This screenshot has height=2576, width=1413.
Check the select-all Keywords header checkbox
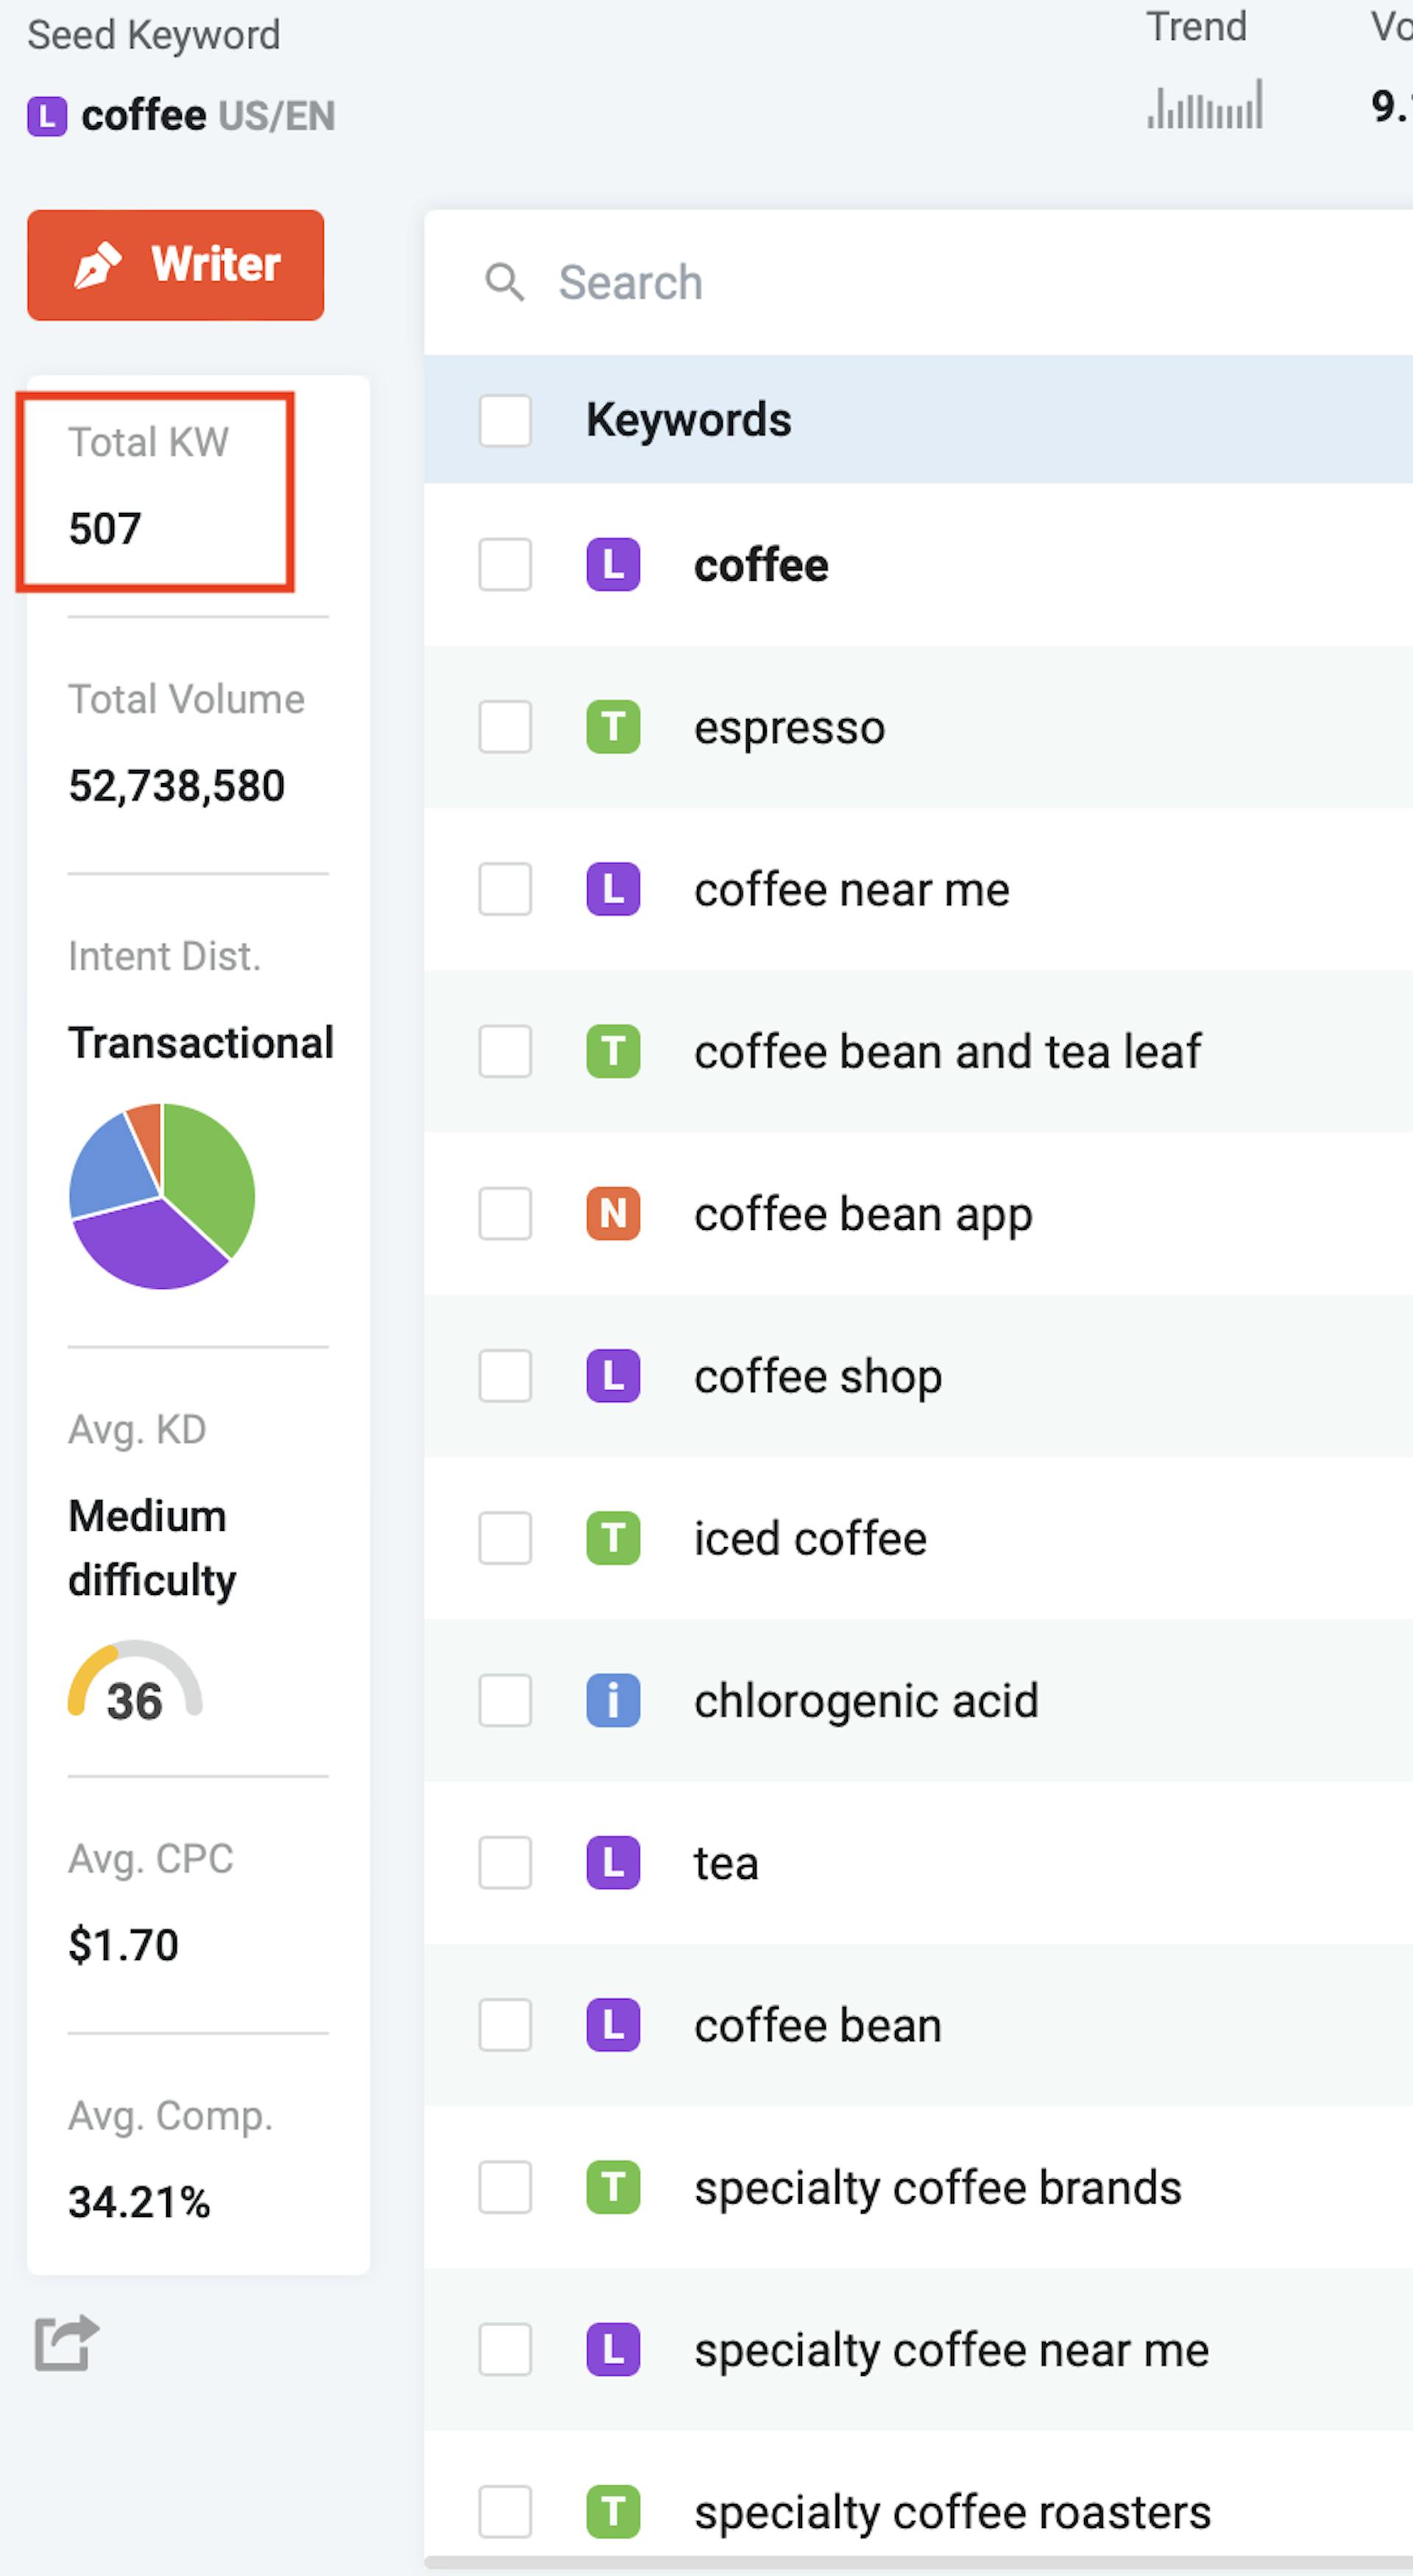505,421
